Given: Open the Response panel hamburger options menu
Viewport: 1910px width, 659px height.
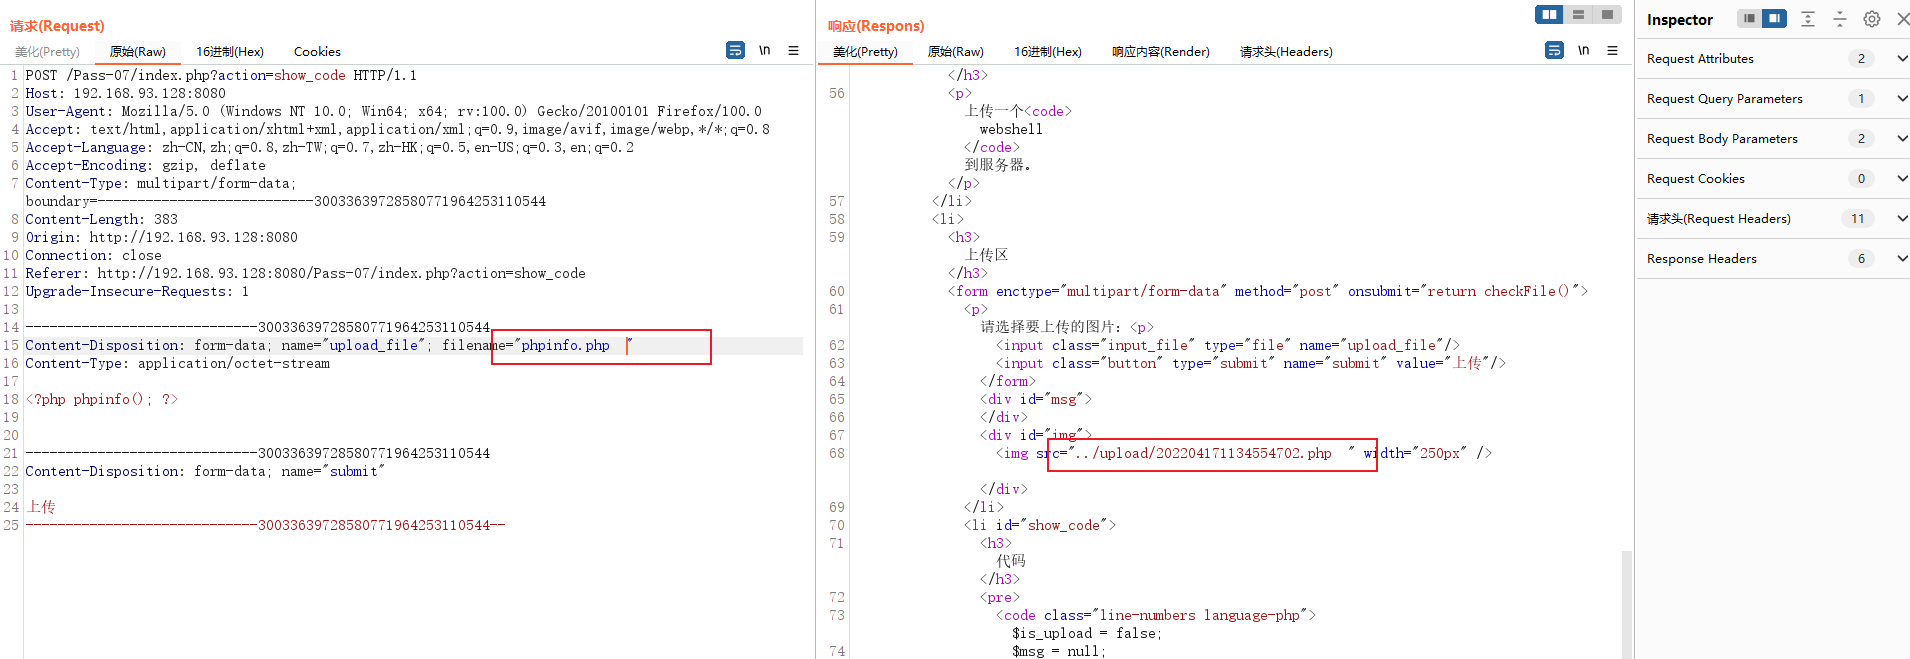Looking at the screenshot, I should point(1612,50).
